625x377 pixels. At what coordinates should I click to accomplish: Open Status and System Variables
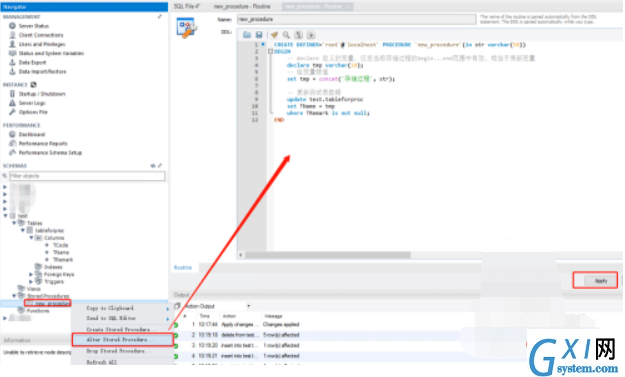pyautogui.click(x=51, y=53)
